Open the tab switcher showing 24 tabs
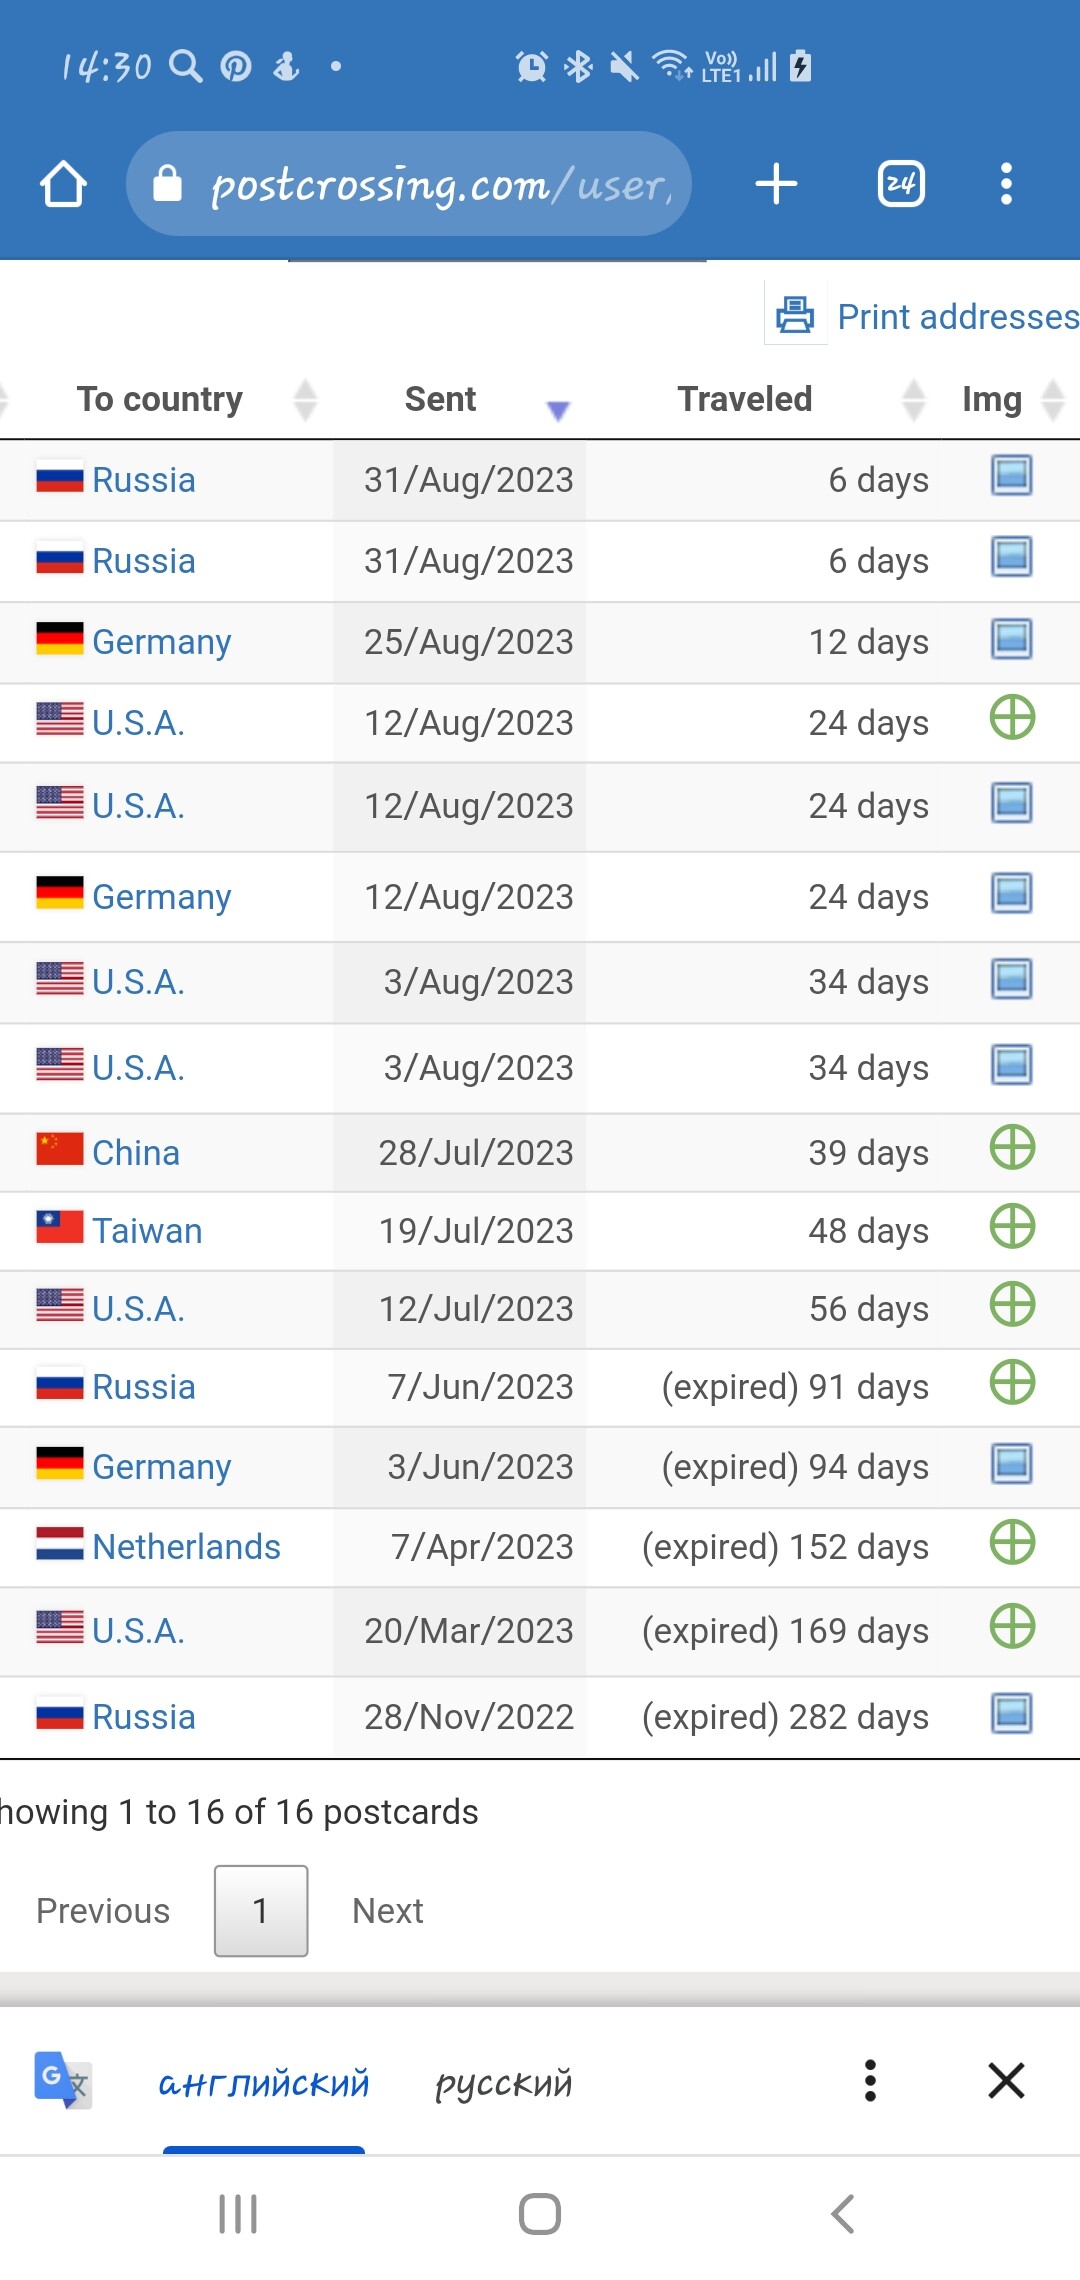 click(901, 184)
